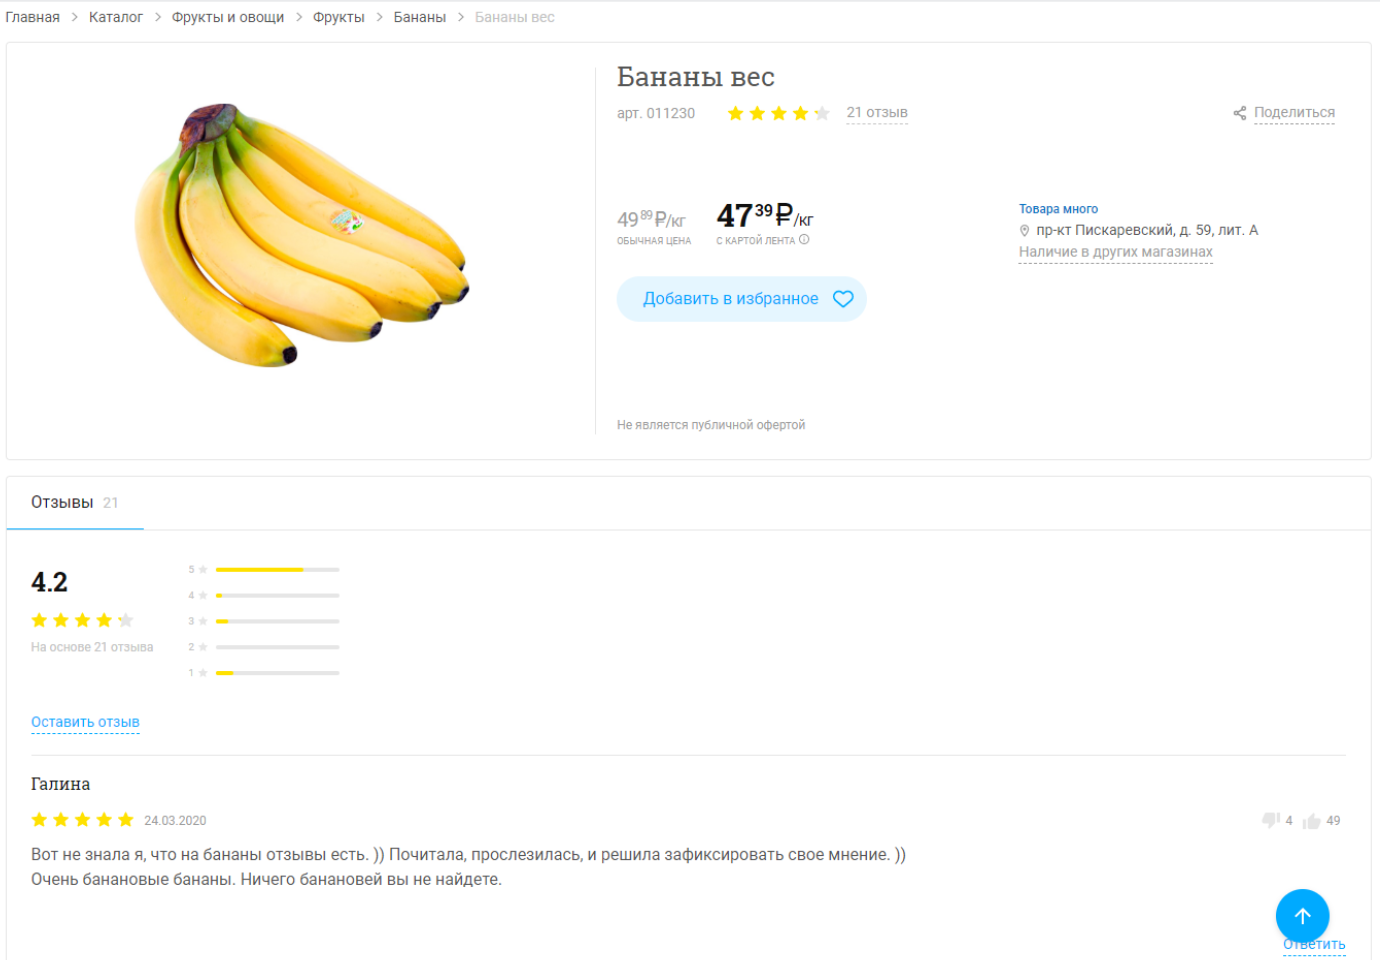Open the Бананы breadcrumb link
Viewport: 1380px width, 960px height.
point(420,17)
